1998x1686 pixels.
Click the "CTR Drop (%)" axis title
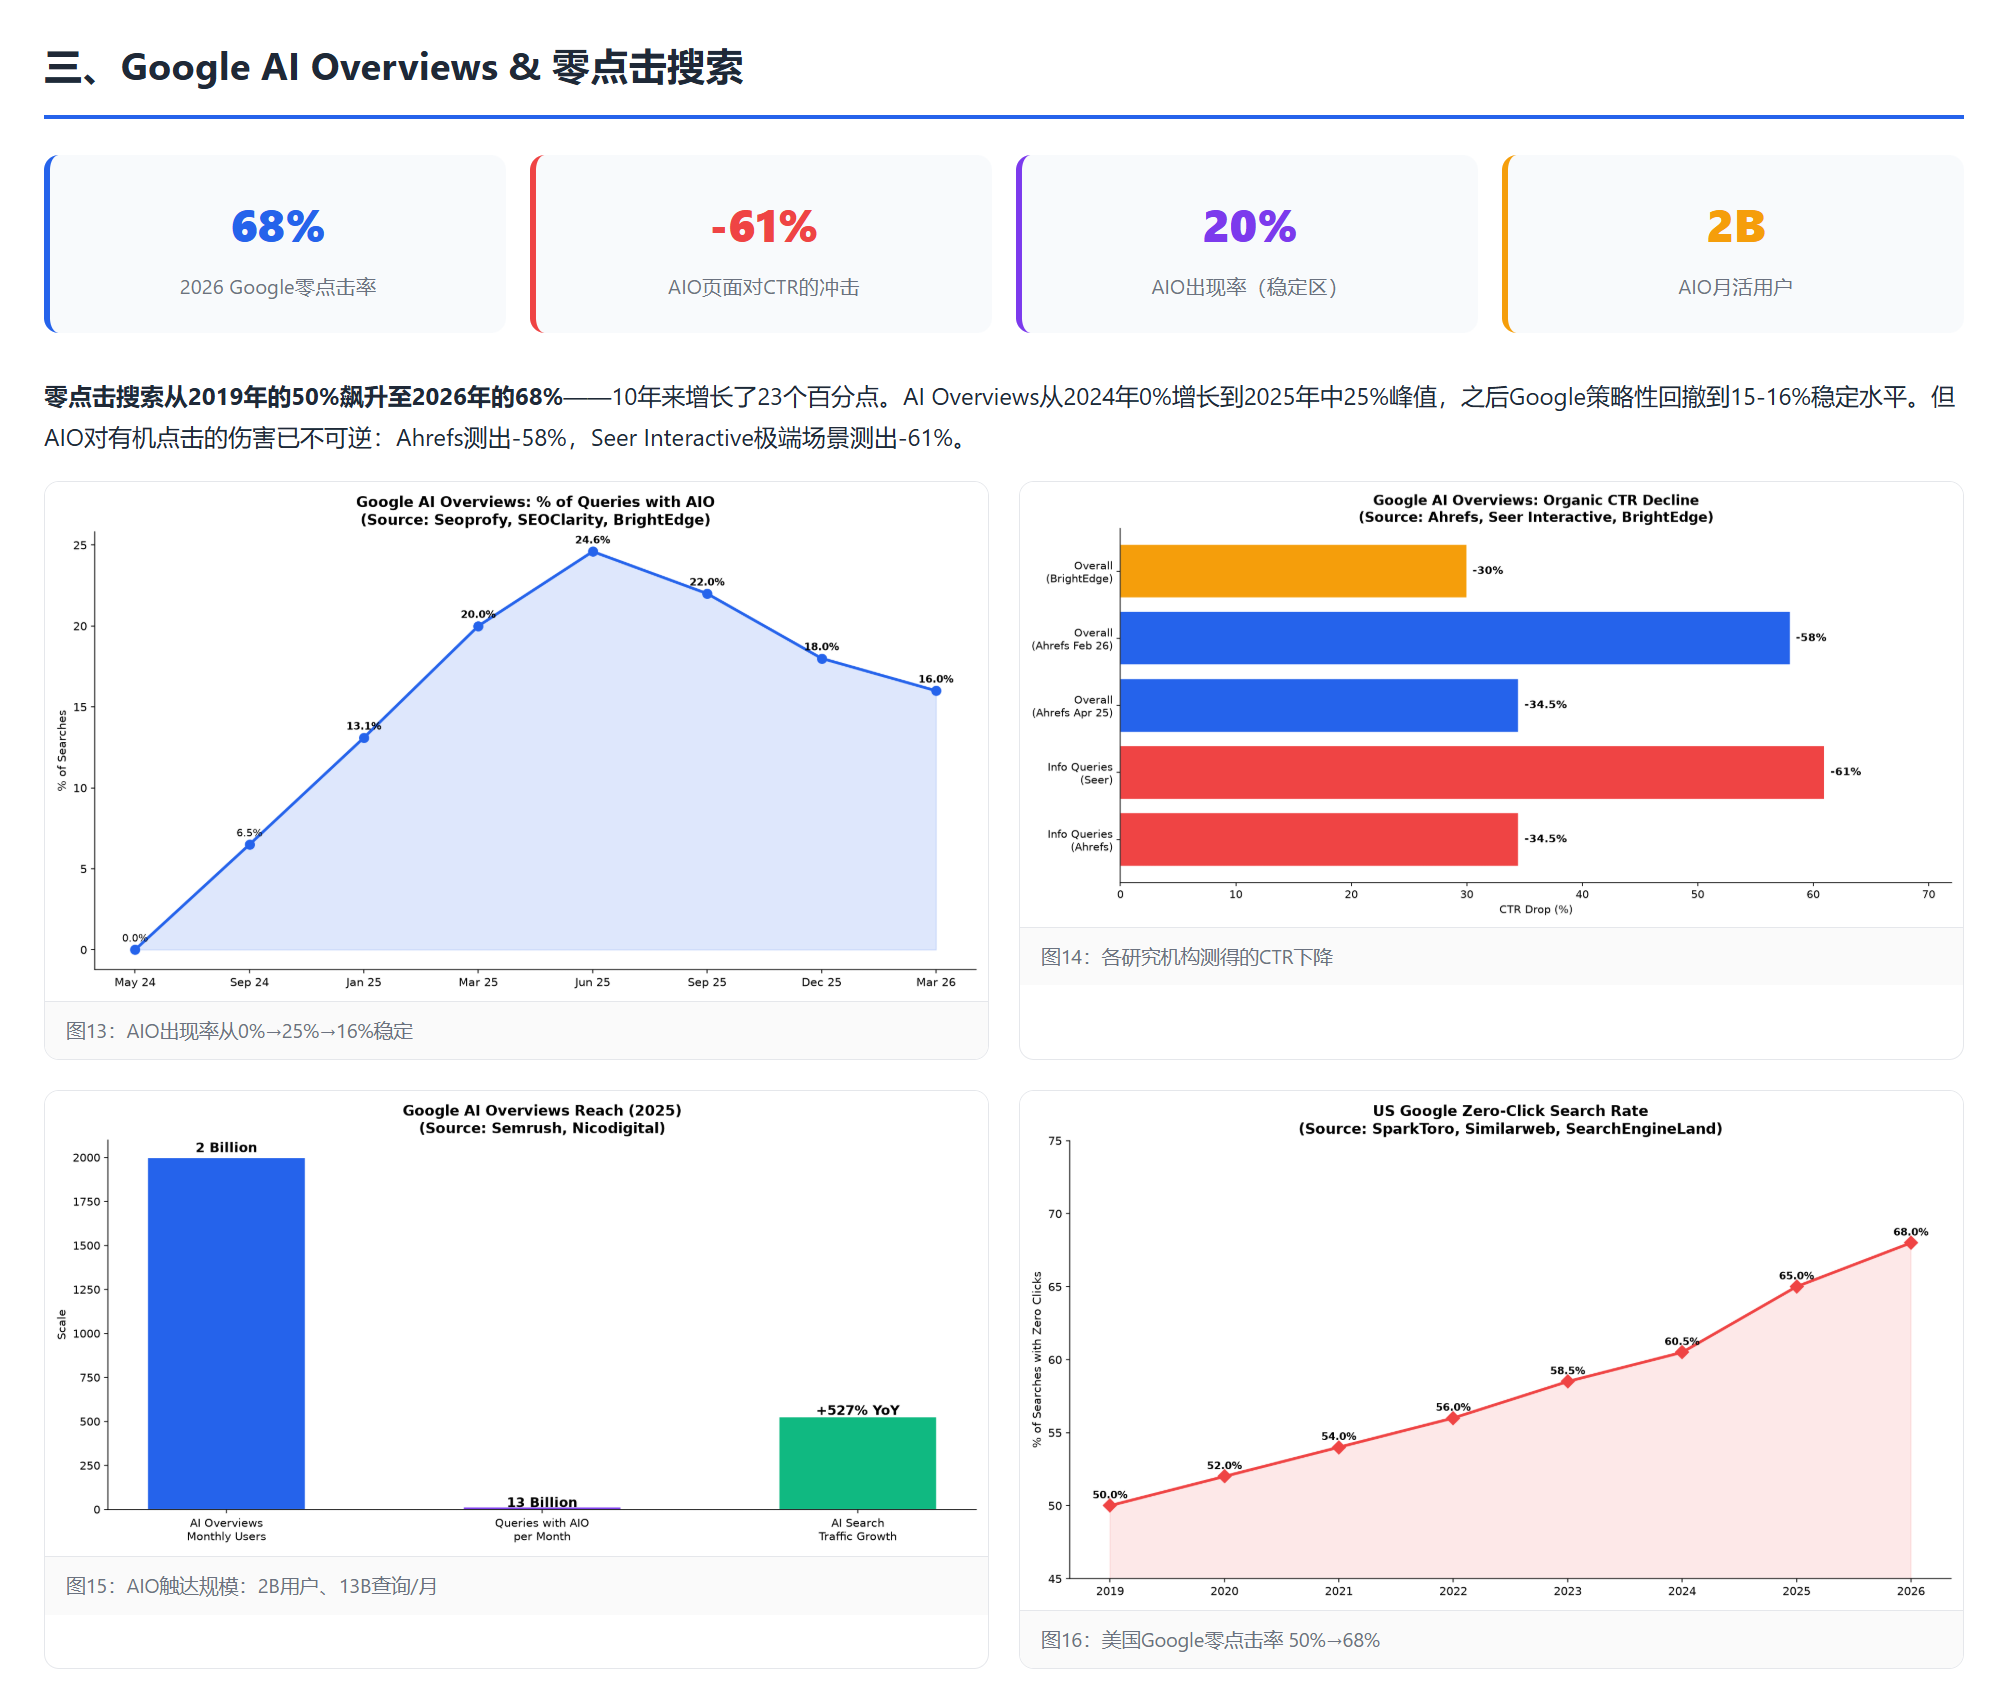1536,909
